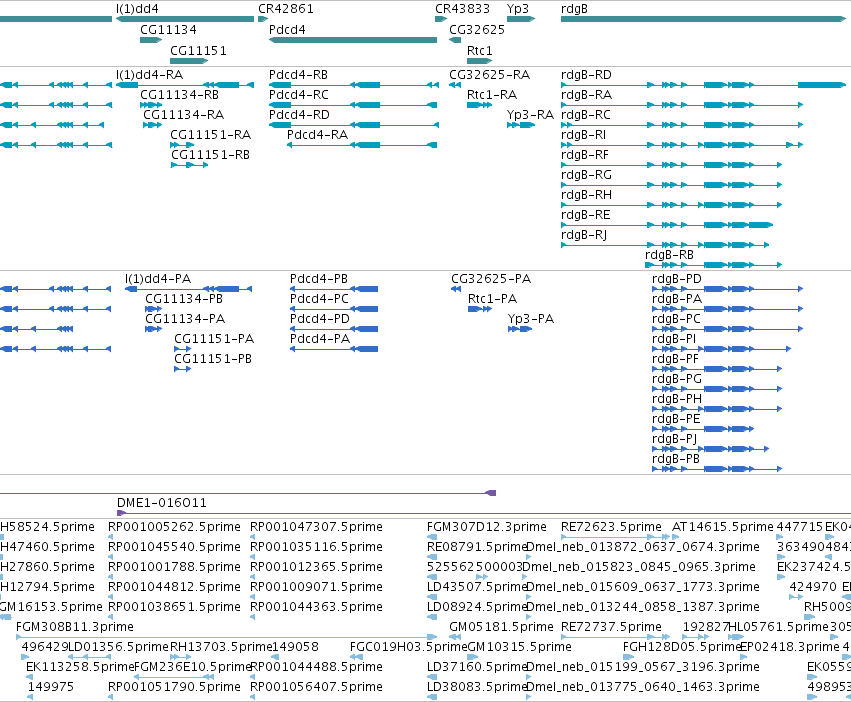Click EST GM05181.5prime
Viewport: 851px width, 702px height.
point(501,627)
